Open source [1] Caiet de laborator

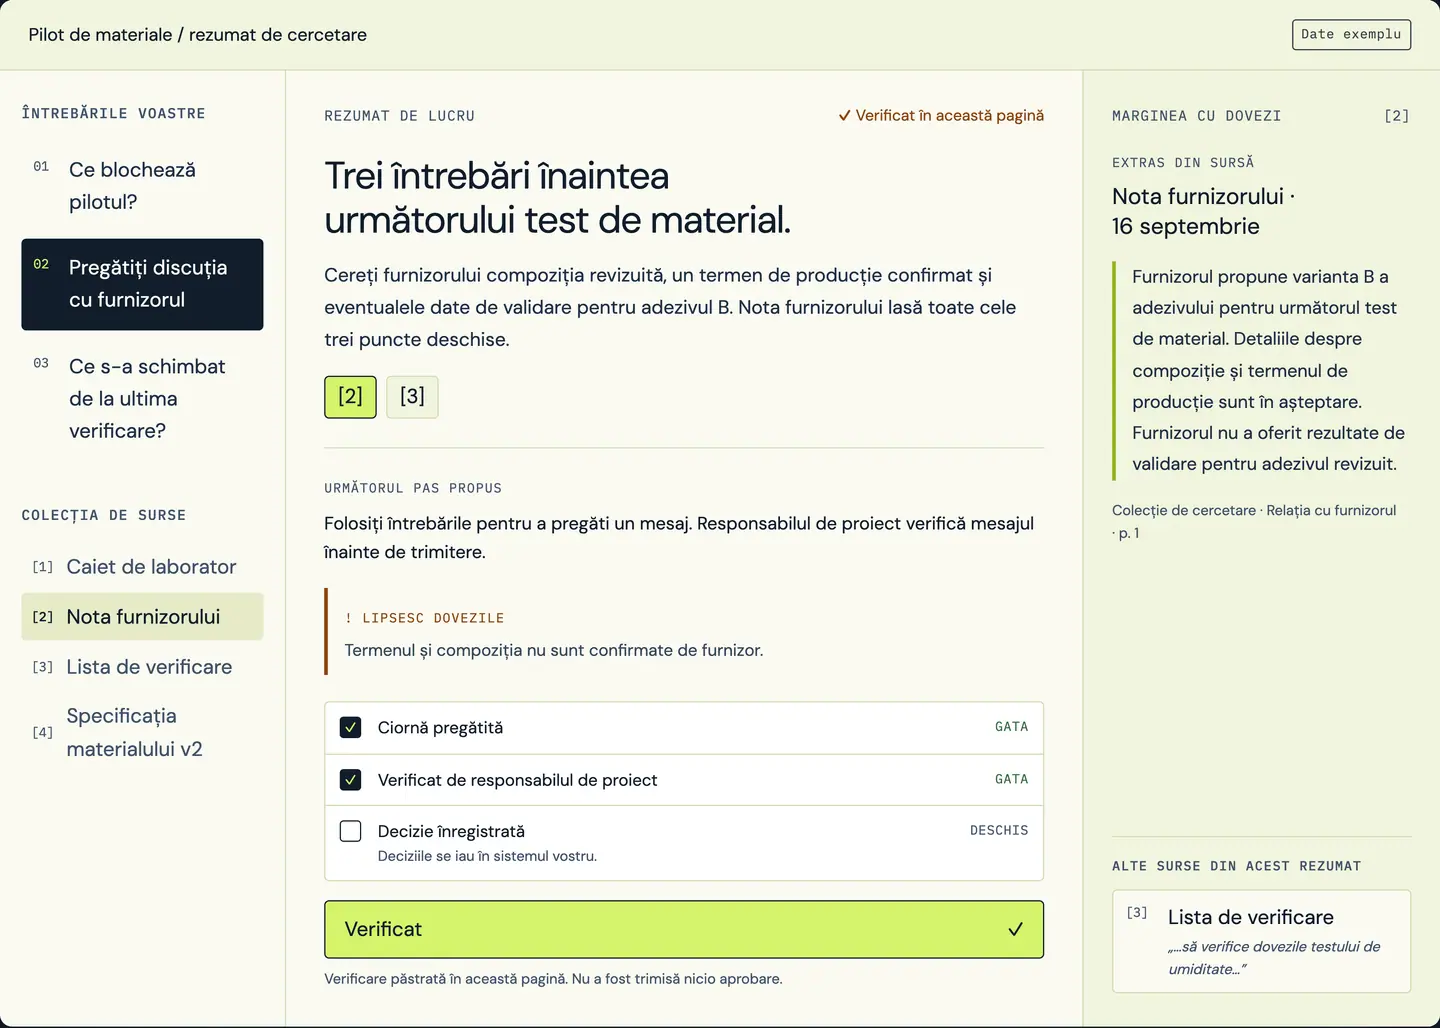(x=142, y=567)
